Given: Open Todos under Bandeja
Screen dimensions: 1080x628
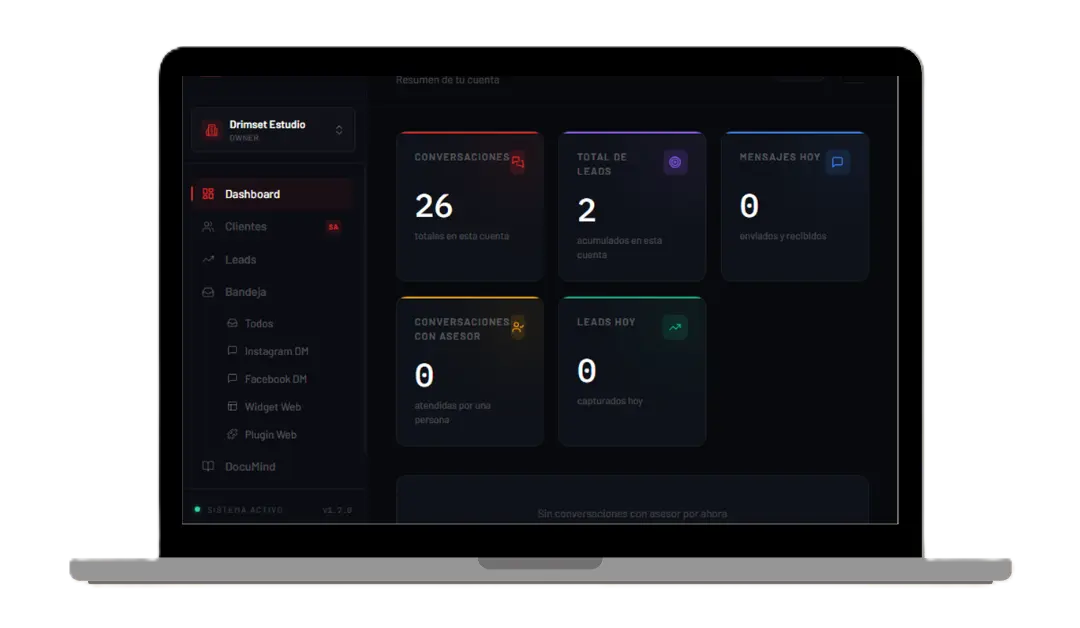Looking at the screenshot, I should click(x=259, y=324).
